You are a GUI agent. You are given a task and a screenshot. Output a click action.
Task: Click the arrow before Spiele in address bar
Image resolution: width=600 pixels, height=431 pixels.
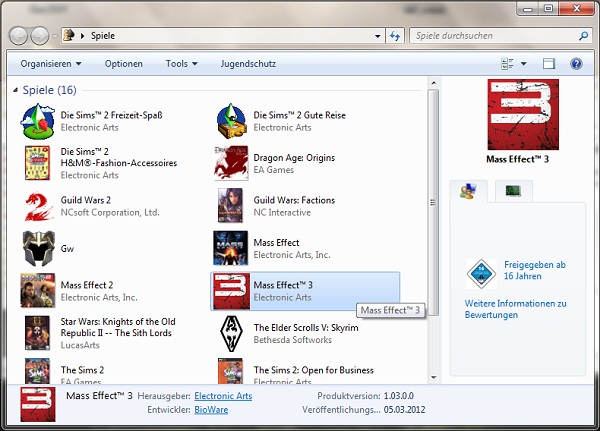[82, 36]
